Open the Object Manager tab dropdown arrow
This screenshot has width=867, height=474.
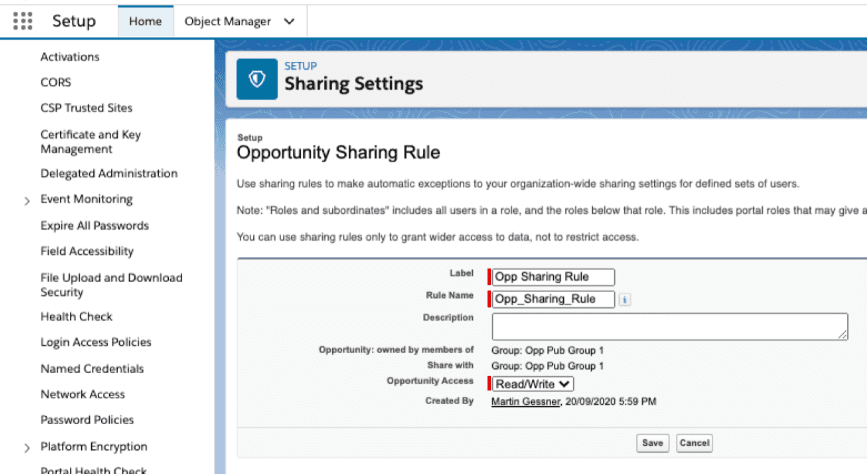(x=289, y=21)
